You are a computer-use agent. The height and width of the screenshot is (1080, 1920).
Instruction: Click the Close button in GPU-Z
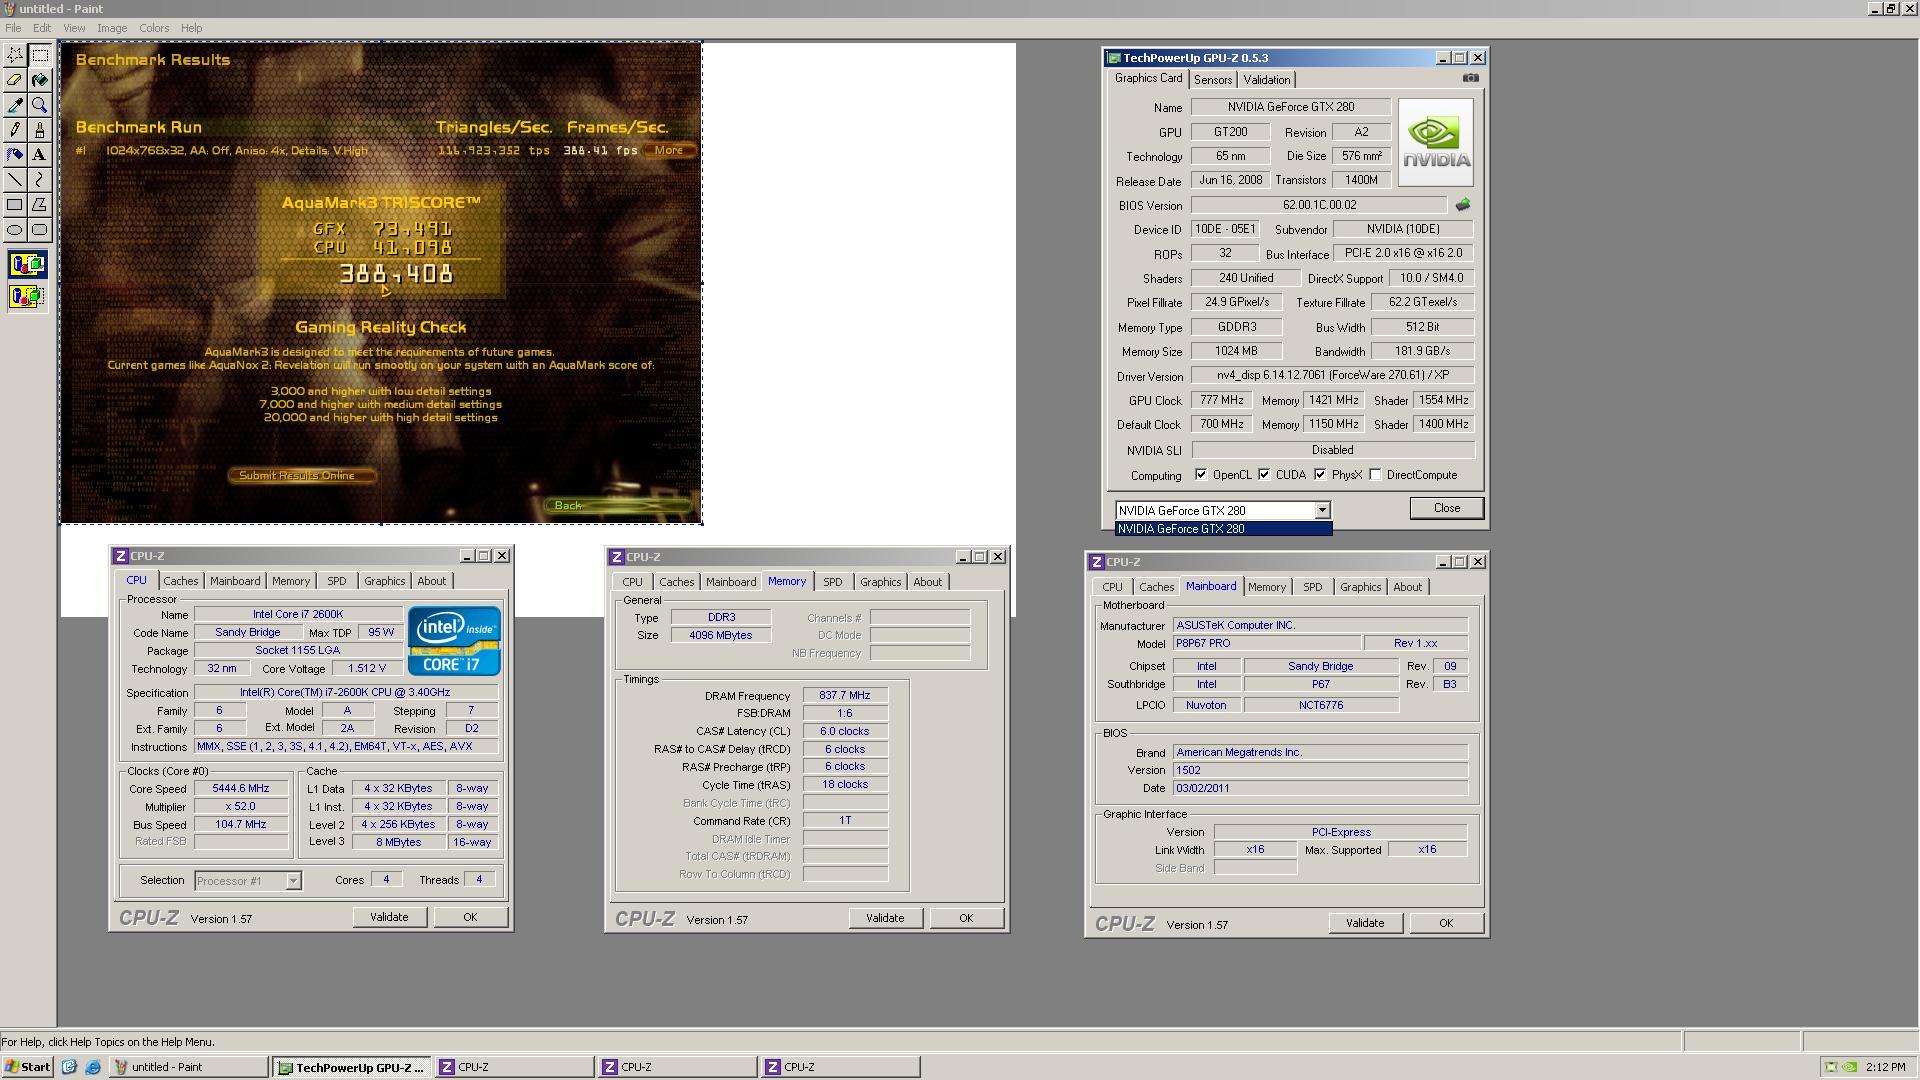click(x=1447, y=508)
